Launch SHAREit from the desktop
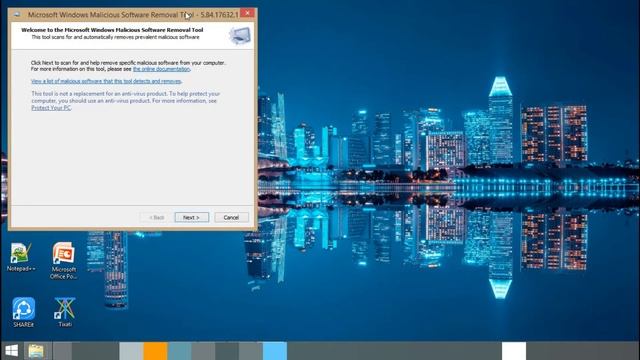Viewport: 640px width, 360px height. (x=23, y=312)
